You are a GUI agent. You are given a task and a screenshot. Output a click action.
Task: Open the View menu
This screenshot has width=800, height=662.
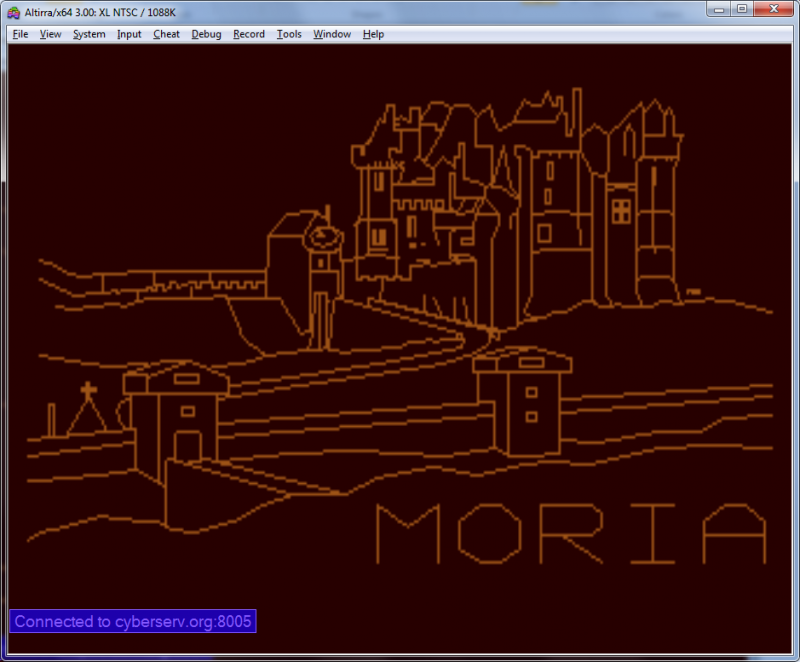51,34
